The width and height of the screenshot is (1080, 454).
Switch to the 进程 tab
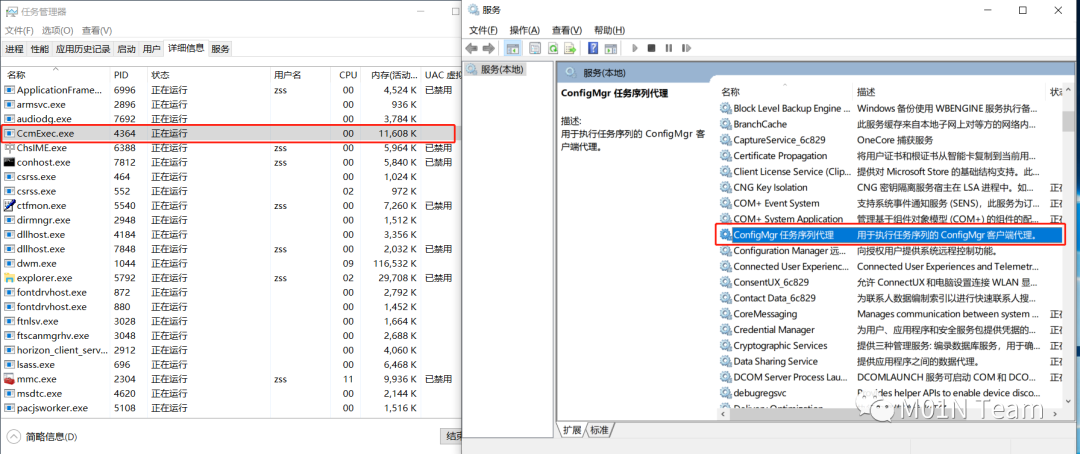[14, 49]
